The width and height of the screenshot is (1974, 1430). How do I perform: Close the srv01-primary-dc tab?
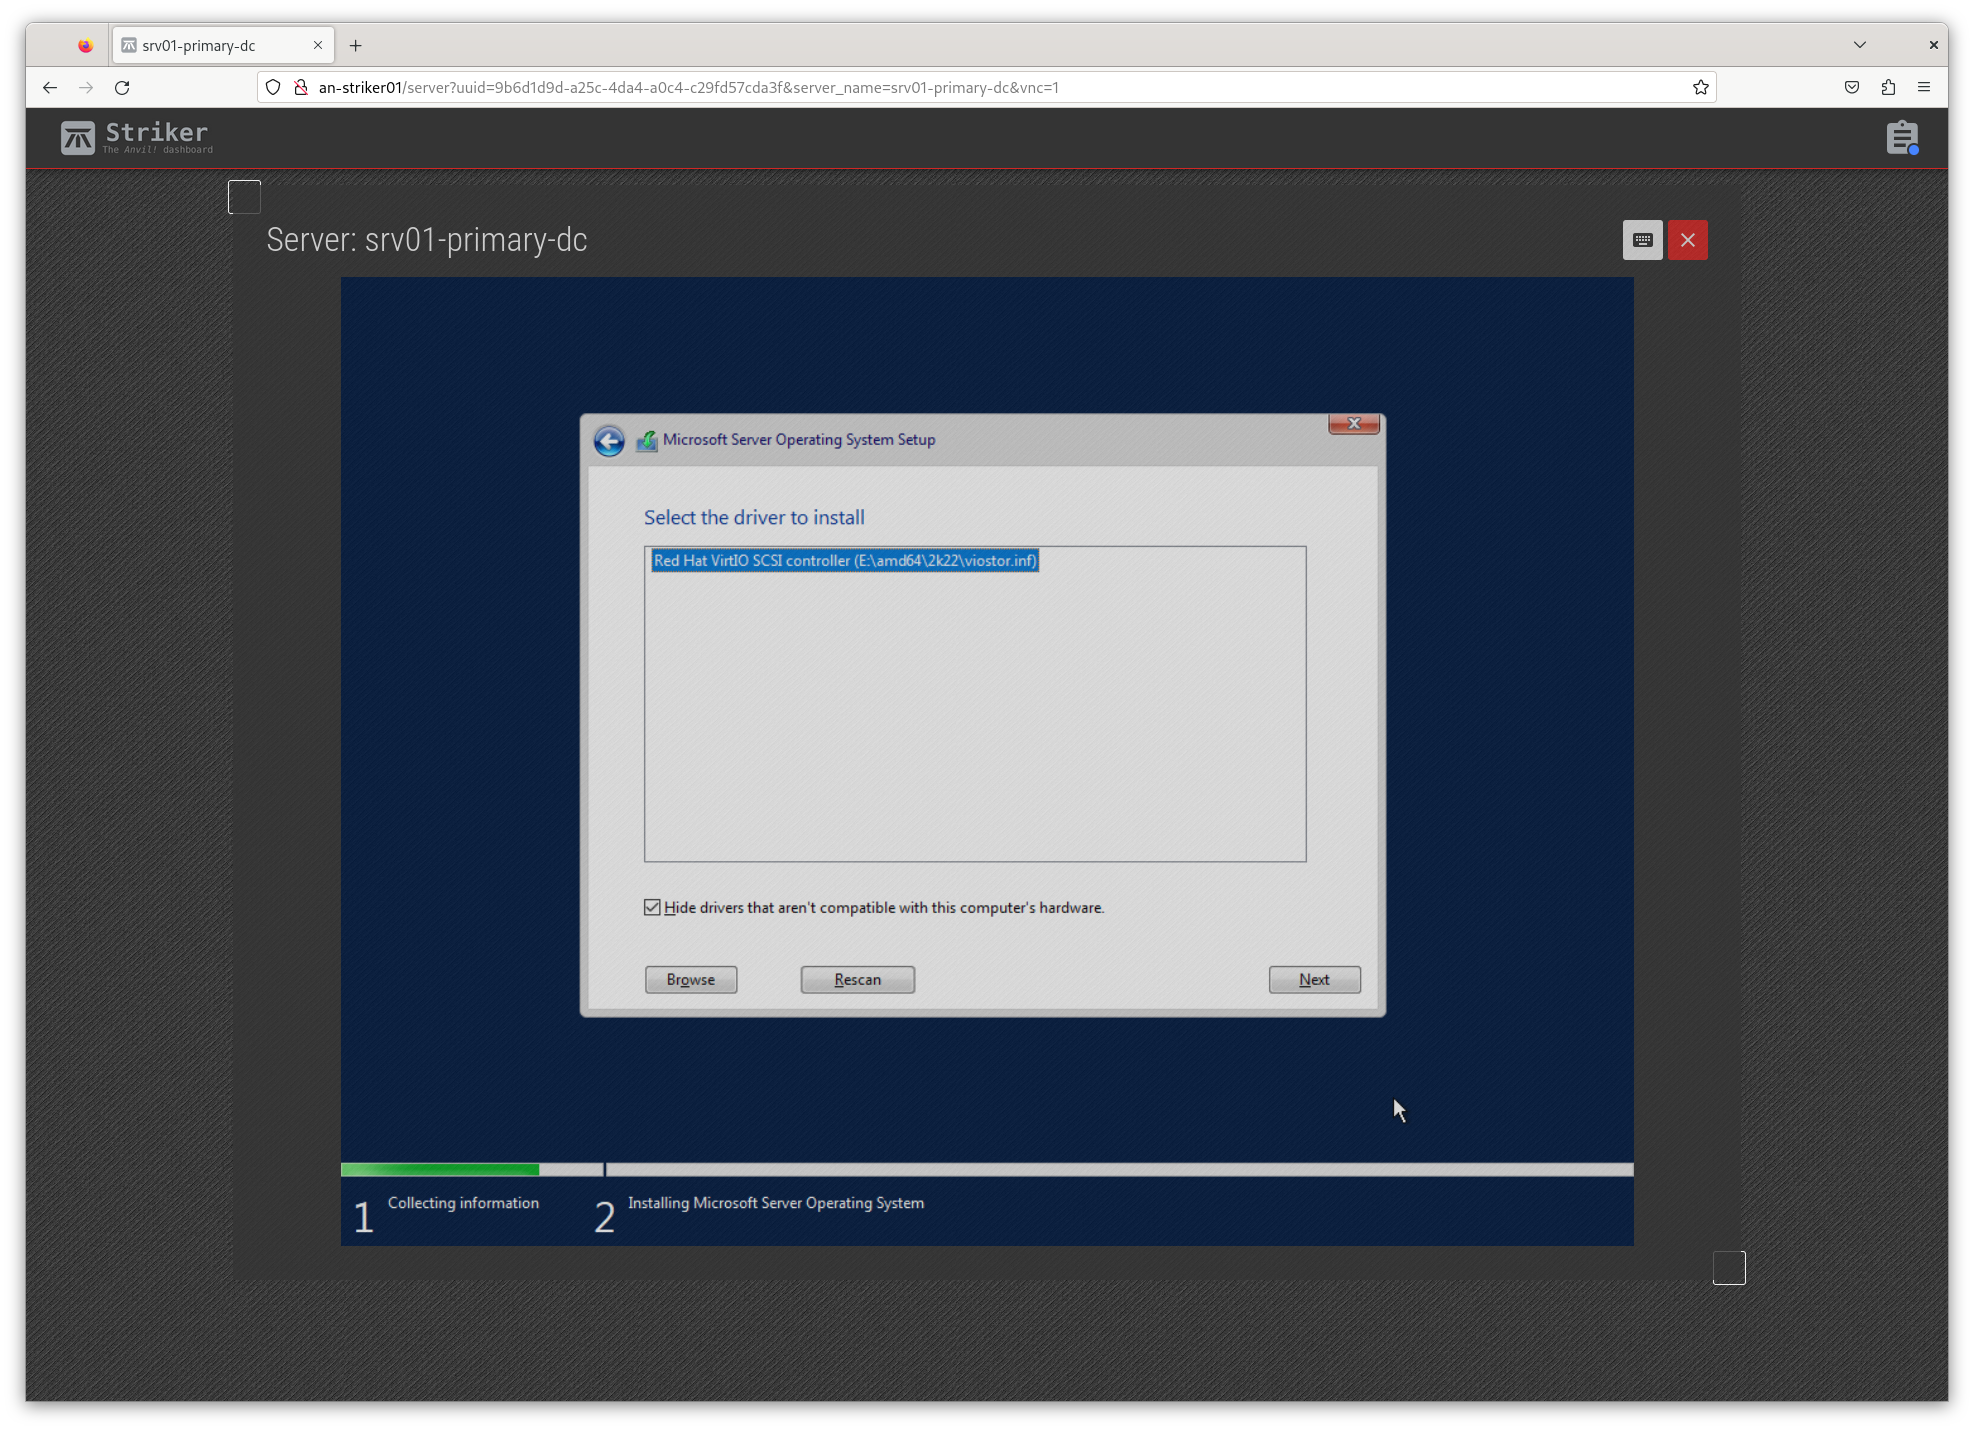(x=318, y=45)
